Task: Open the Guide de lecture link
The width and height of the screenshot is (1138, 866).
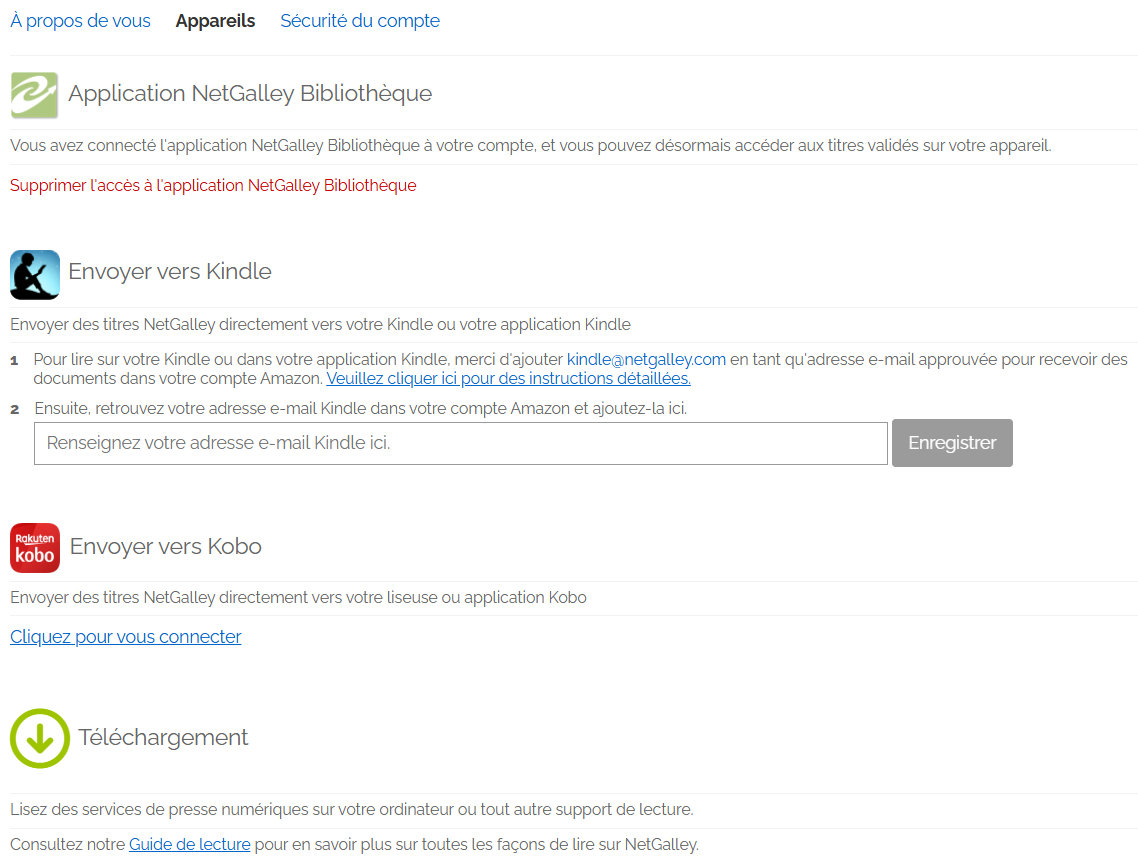Action: [189, 845]
